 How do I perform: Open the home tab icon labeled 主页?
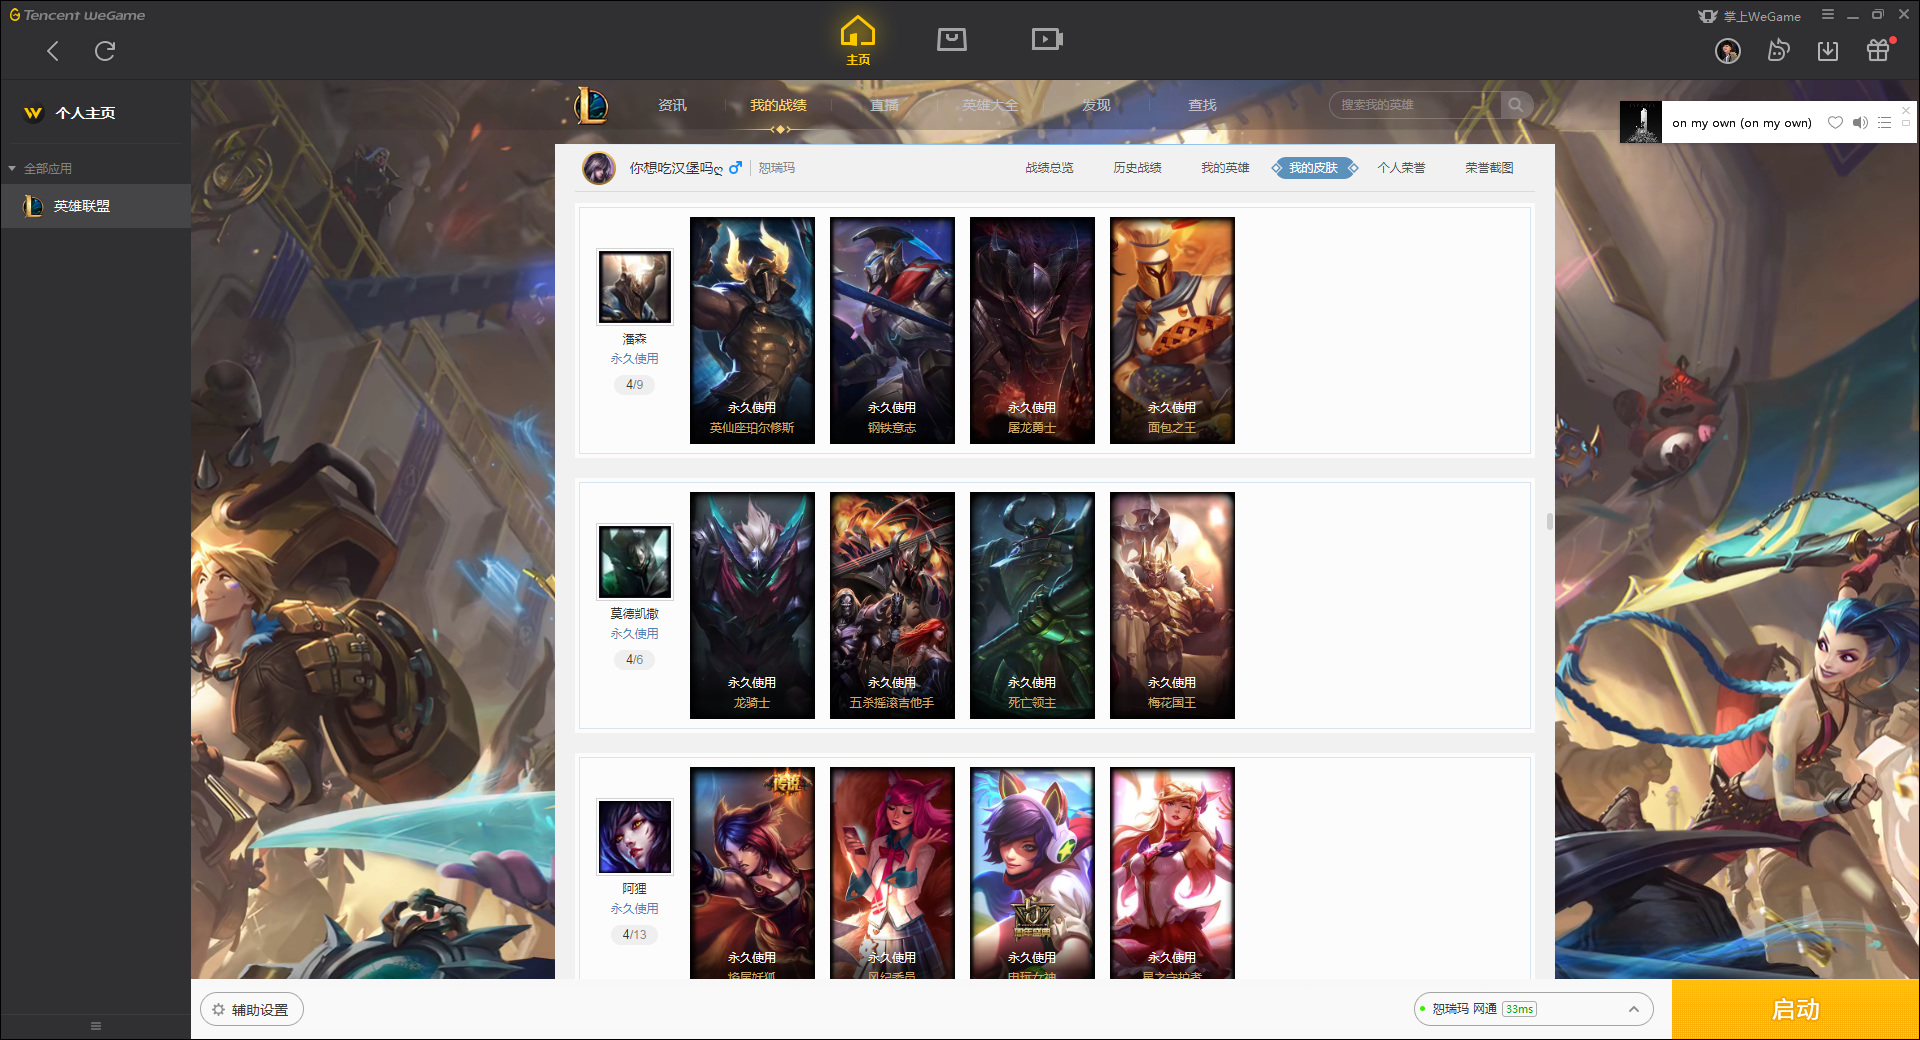(858, 41)
